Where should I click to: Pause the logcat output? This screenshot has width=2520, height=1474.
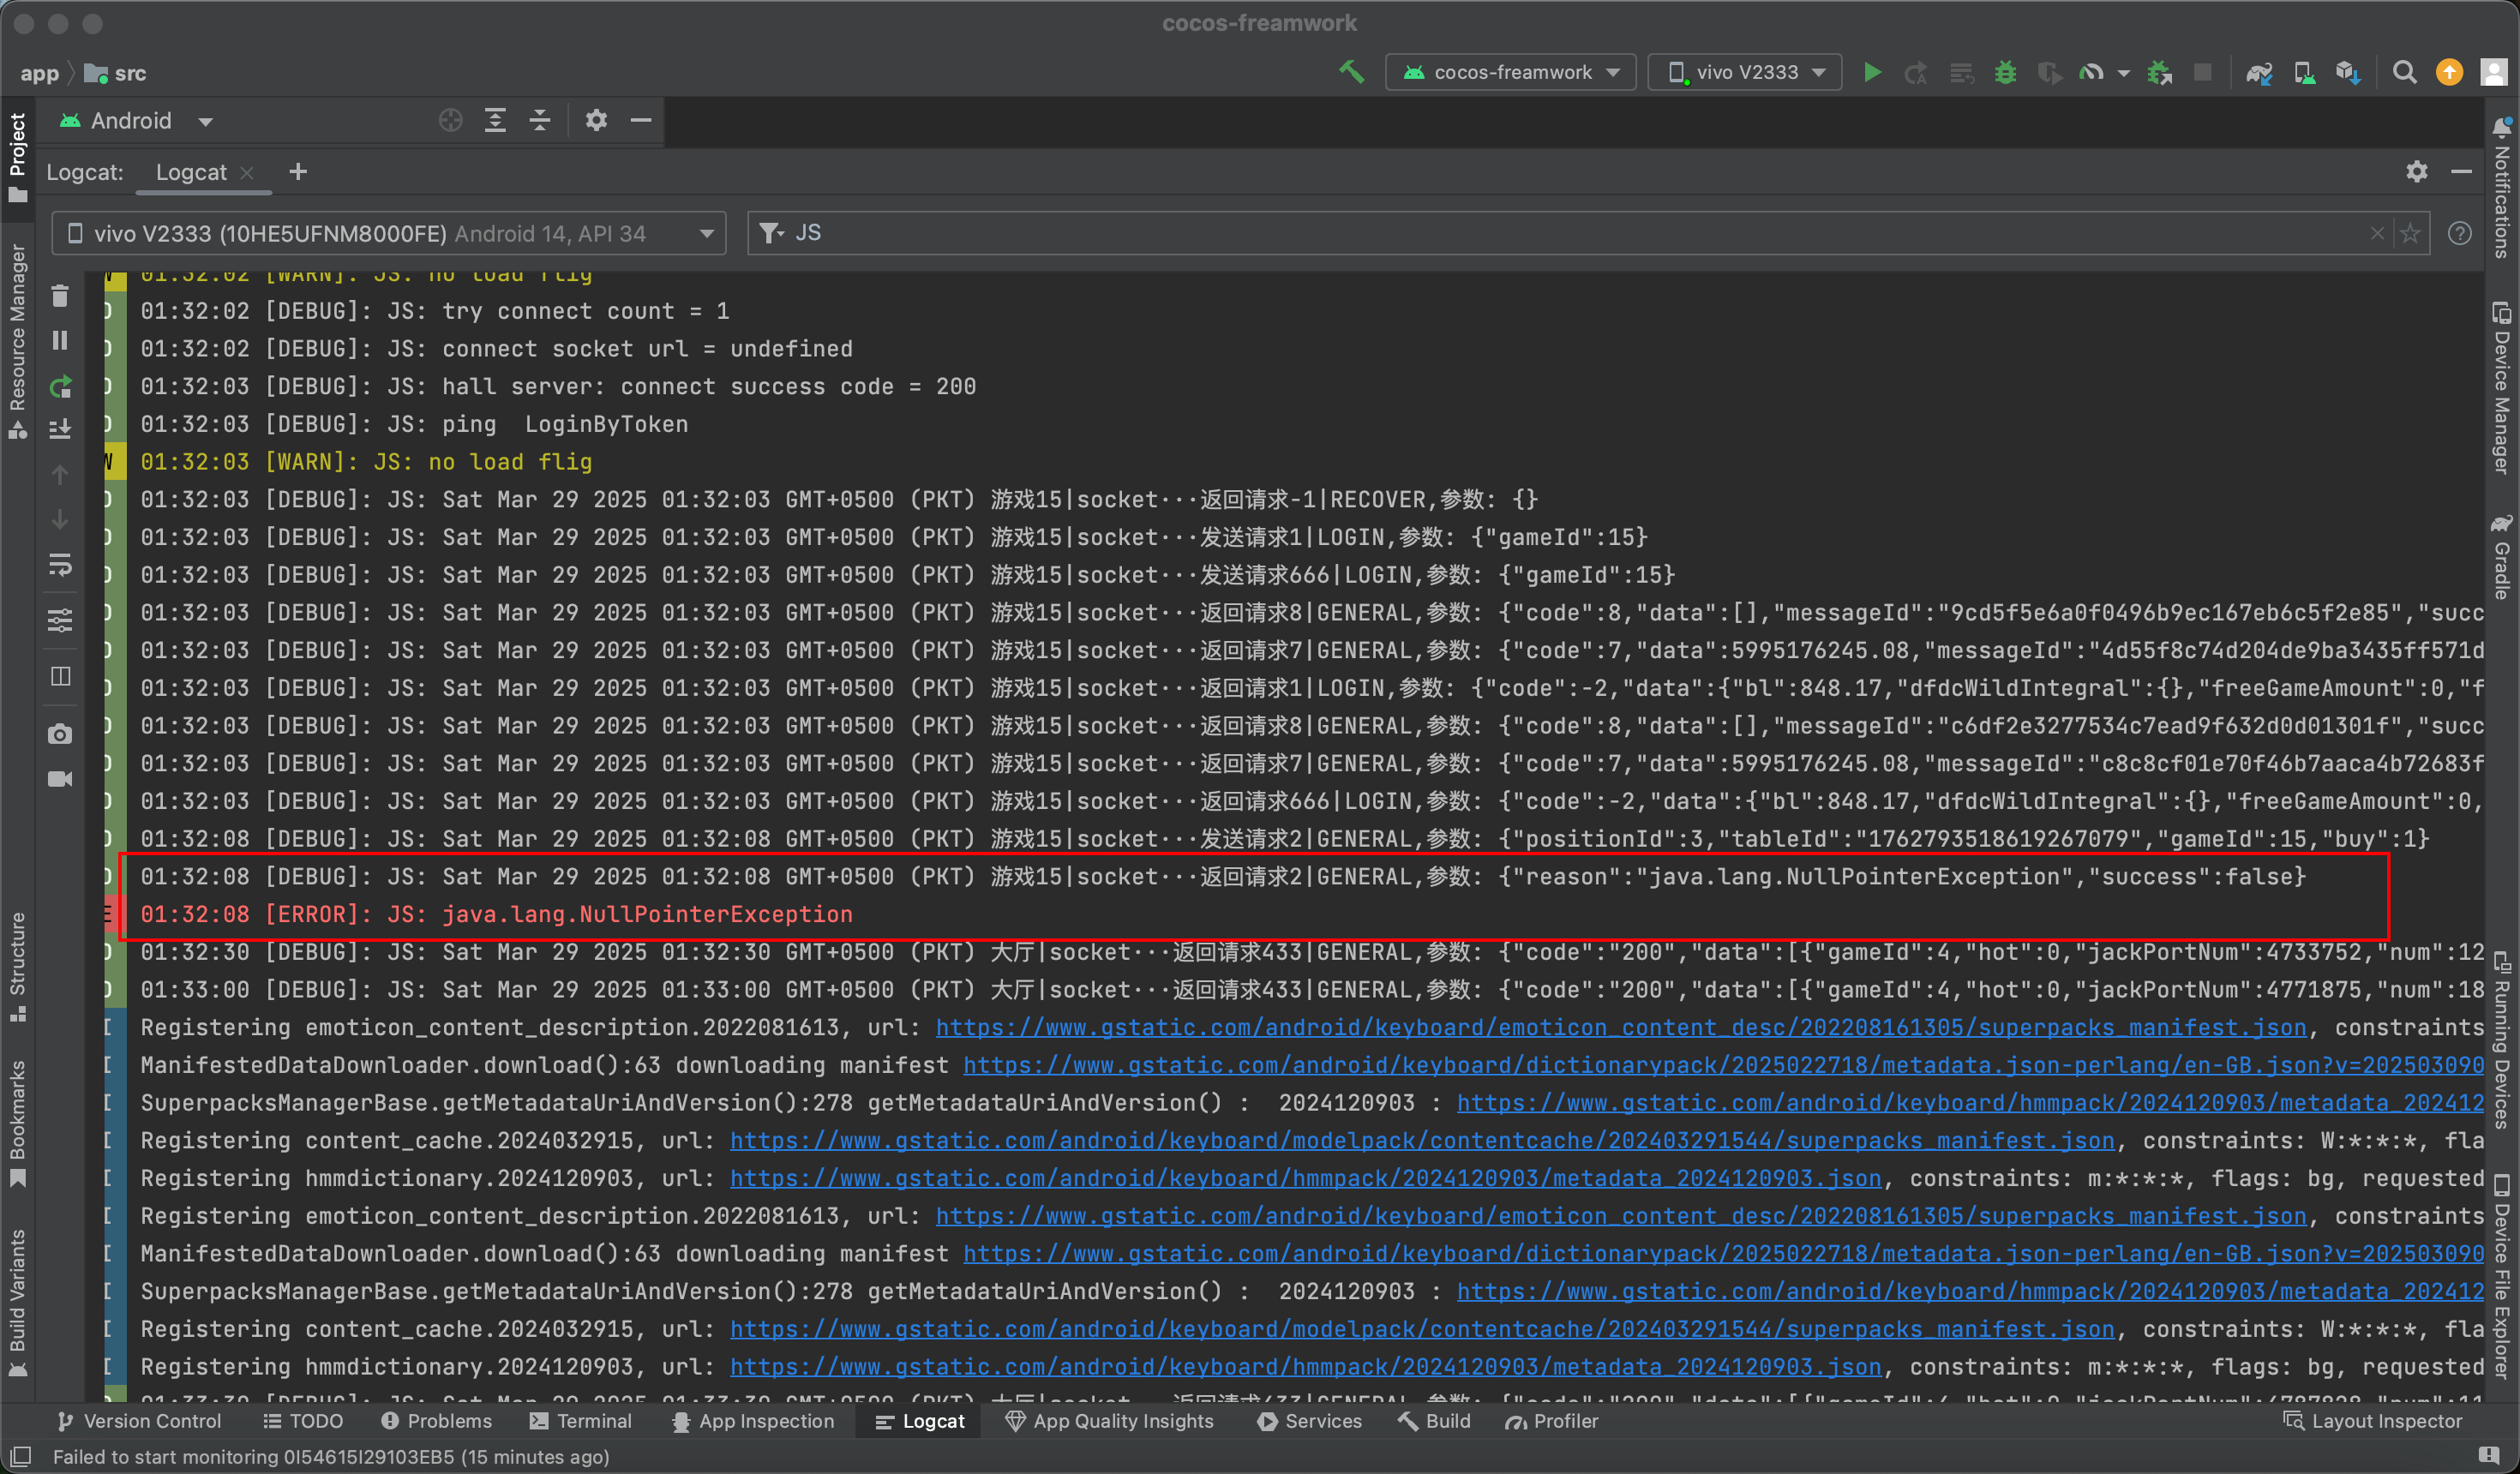[x=60, y=341]
